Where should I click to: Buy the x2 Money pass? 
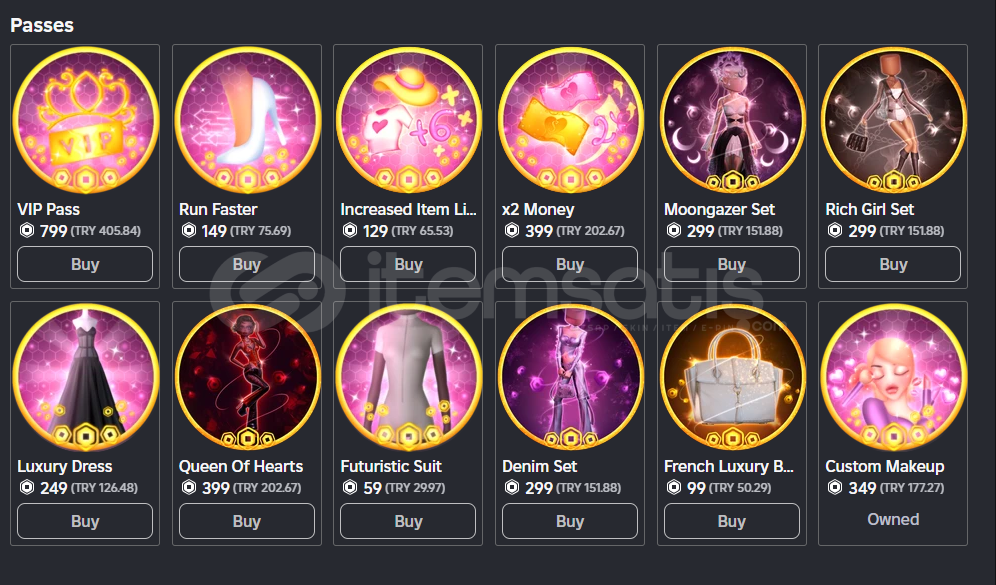(570, 264)
